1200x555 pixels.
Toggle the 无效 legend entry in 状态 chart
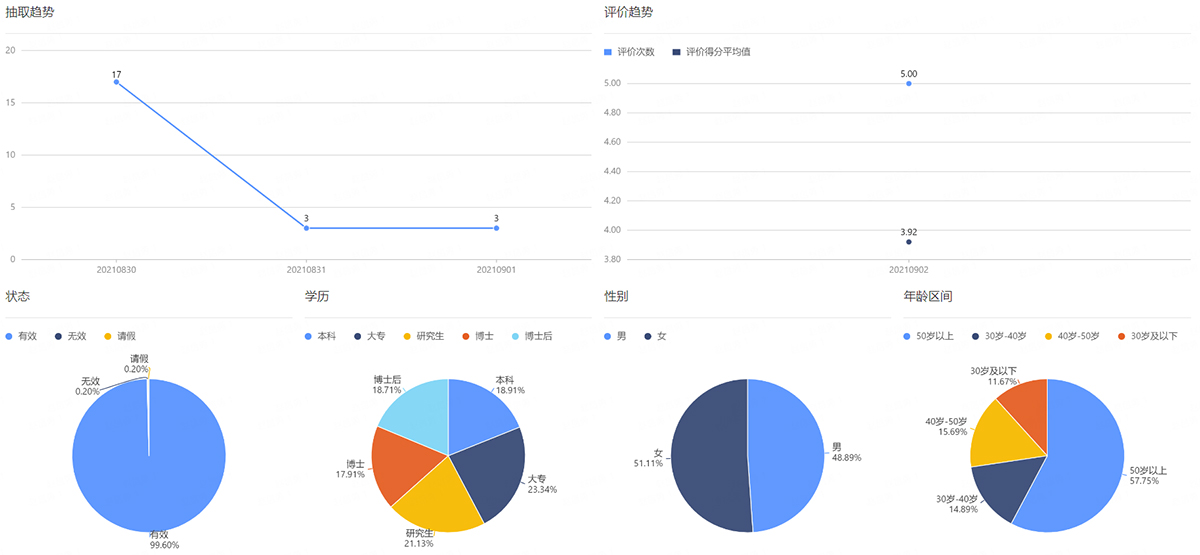72,336
